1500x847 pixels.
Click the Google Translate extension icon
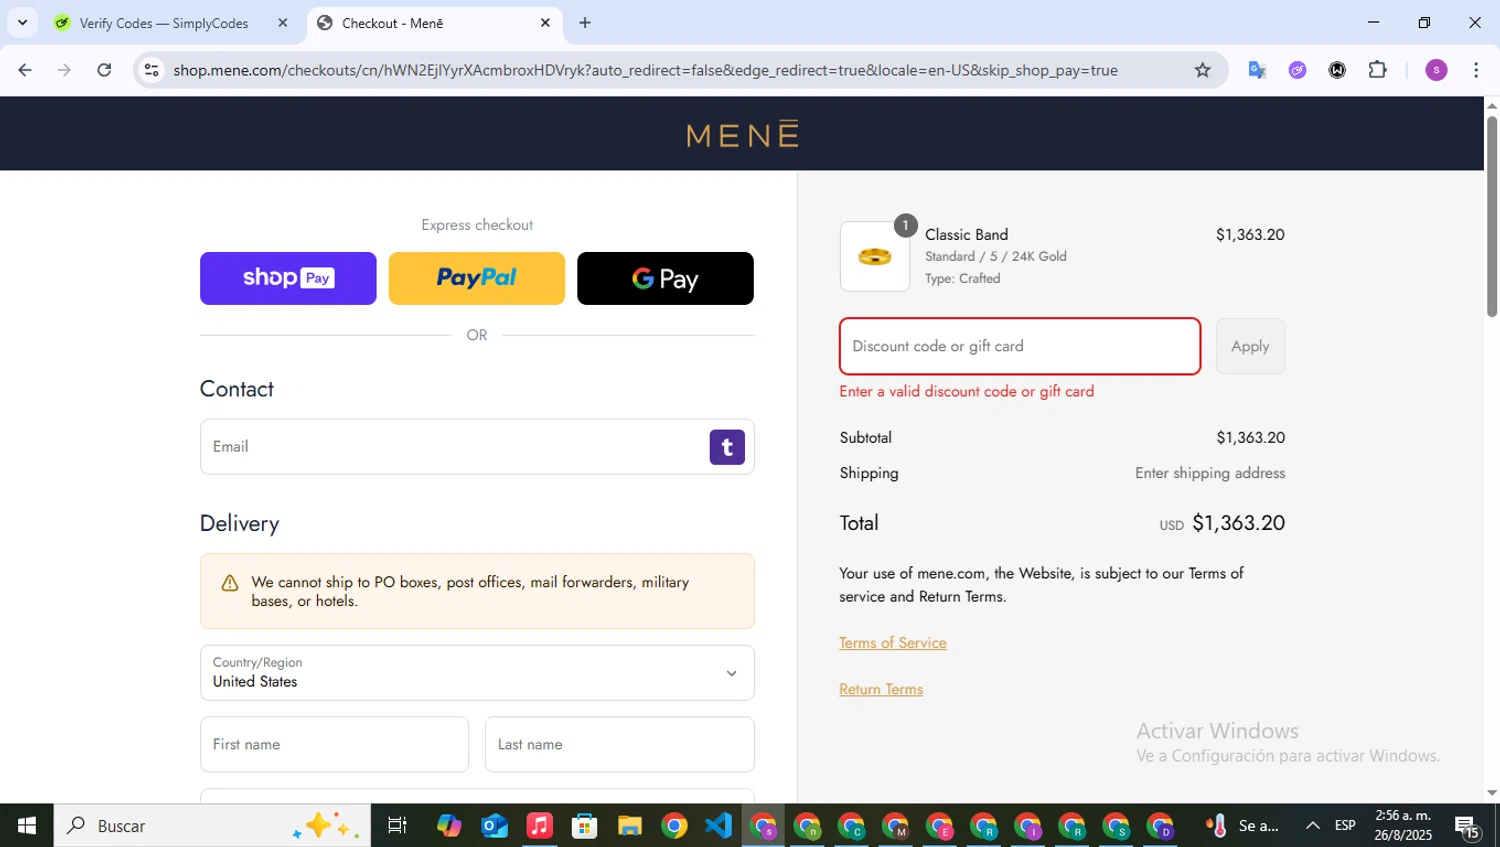(1257, 70)
